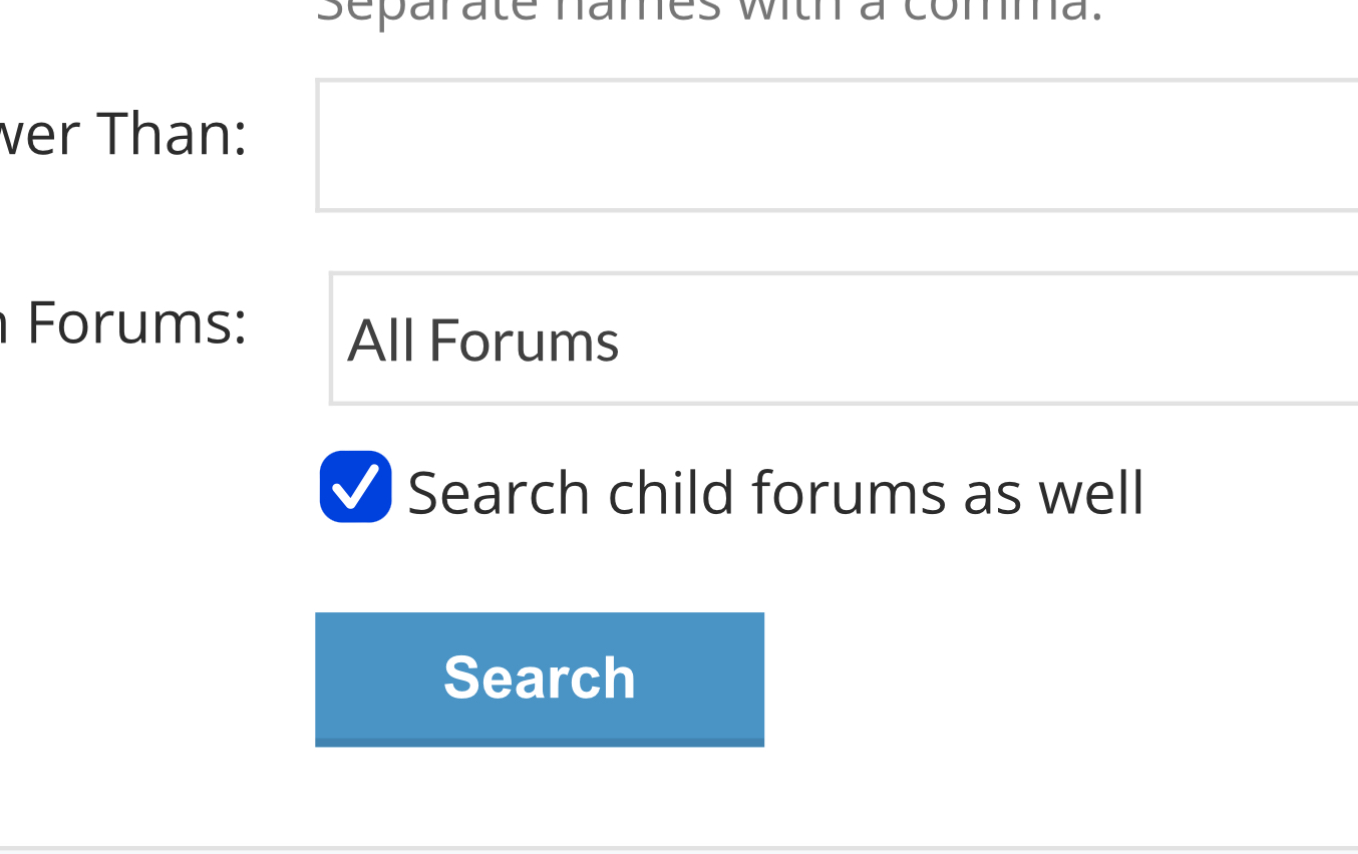
Task: Click the white checkmark icon
Action: (x=355, y=488)
